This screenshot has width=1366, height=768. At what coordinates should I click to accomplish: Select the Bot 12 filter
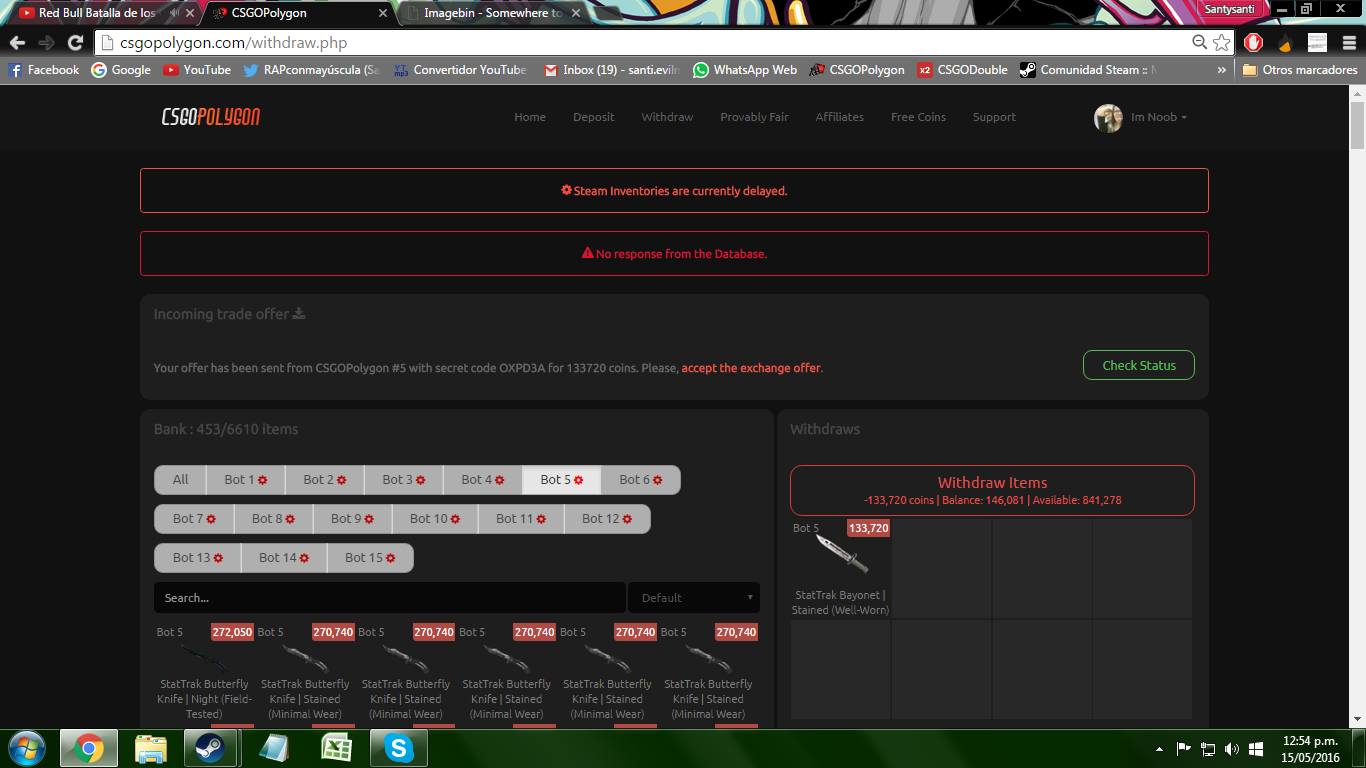click(607, 519)
